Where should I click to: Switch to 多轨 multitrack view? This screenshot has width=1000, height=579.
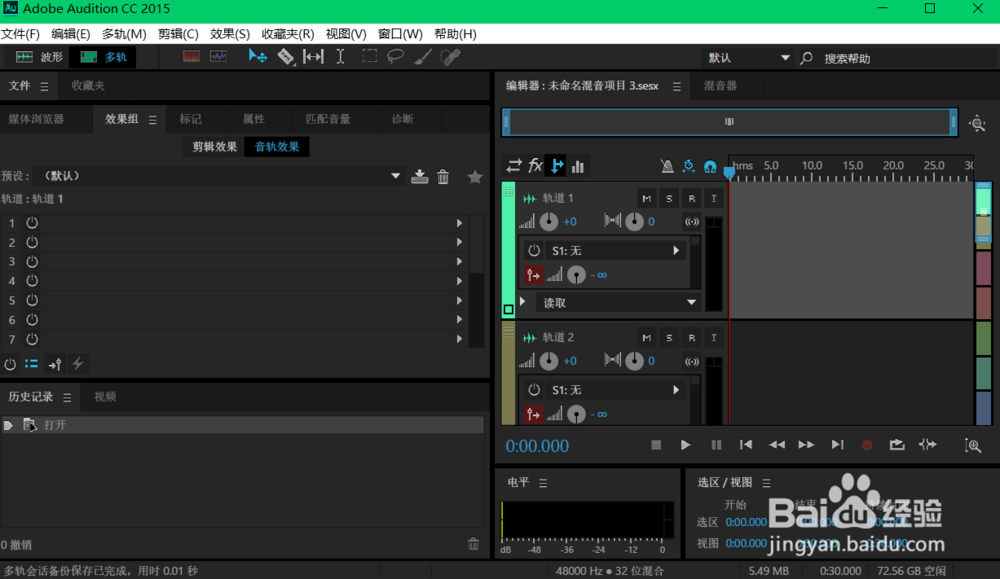(103, 57)
